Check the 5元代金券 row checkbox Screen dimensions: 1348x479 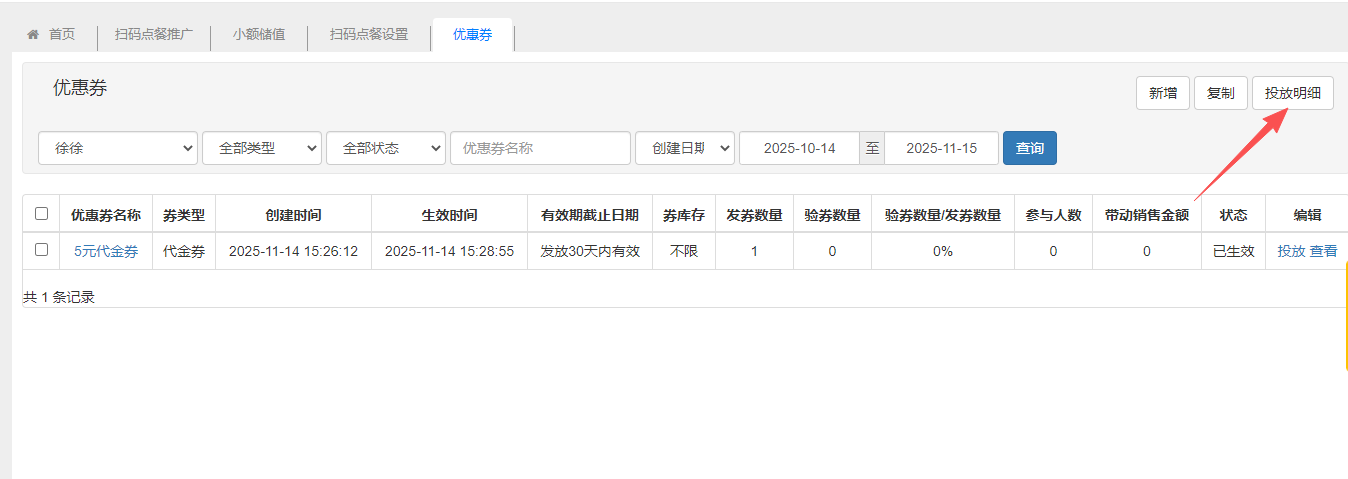pyautogui.click(x=41, y=250)
